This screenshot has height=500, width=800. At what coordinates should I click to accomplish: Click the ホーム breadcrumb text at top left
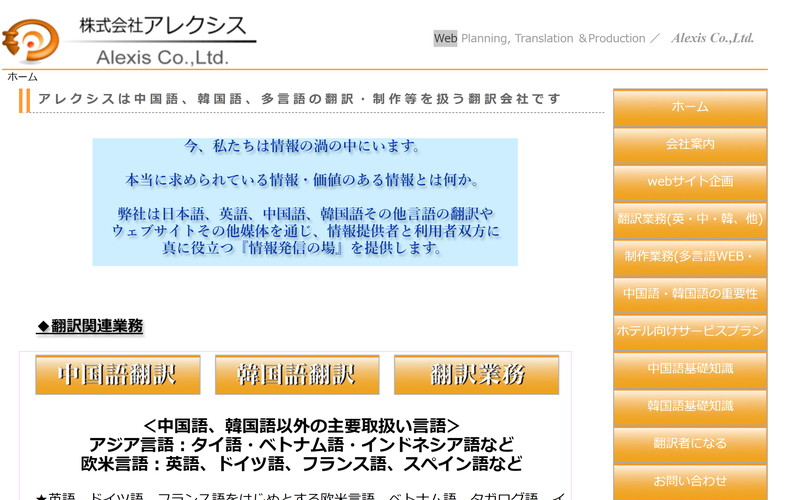click(x=23, y=77)
